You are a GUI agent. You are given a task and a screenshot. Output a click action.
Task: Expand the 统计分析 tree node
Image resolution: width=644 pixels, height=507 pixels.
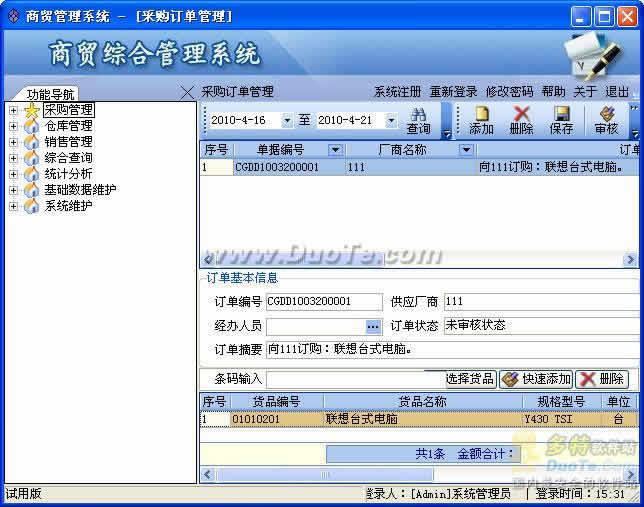pos(13,174)
